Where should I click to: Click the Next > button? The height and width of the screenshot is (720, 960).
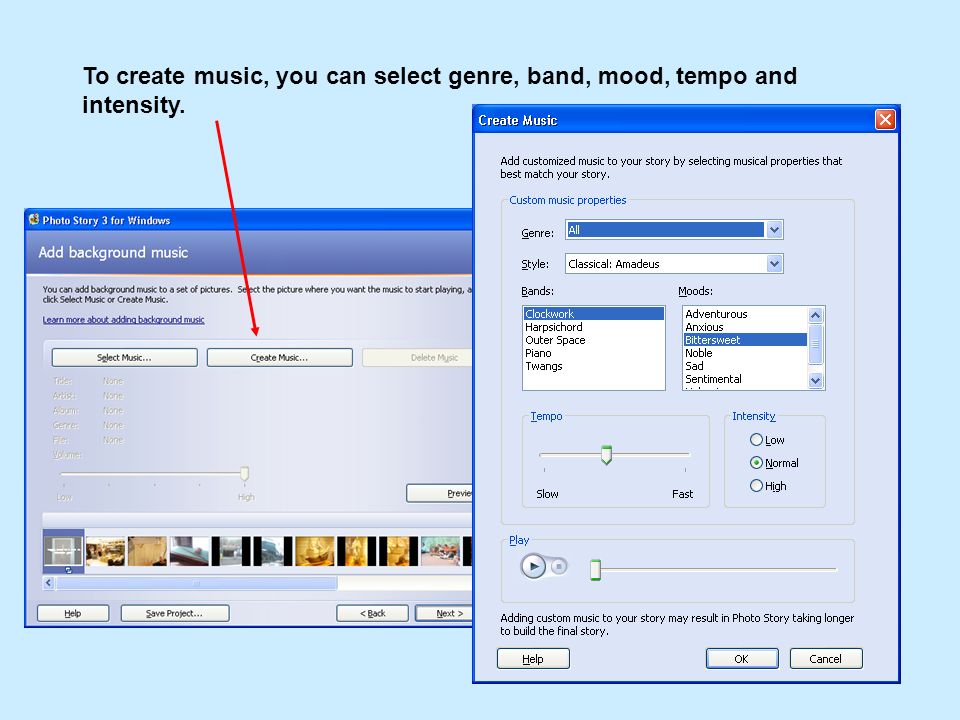click(x=444, y=613)
